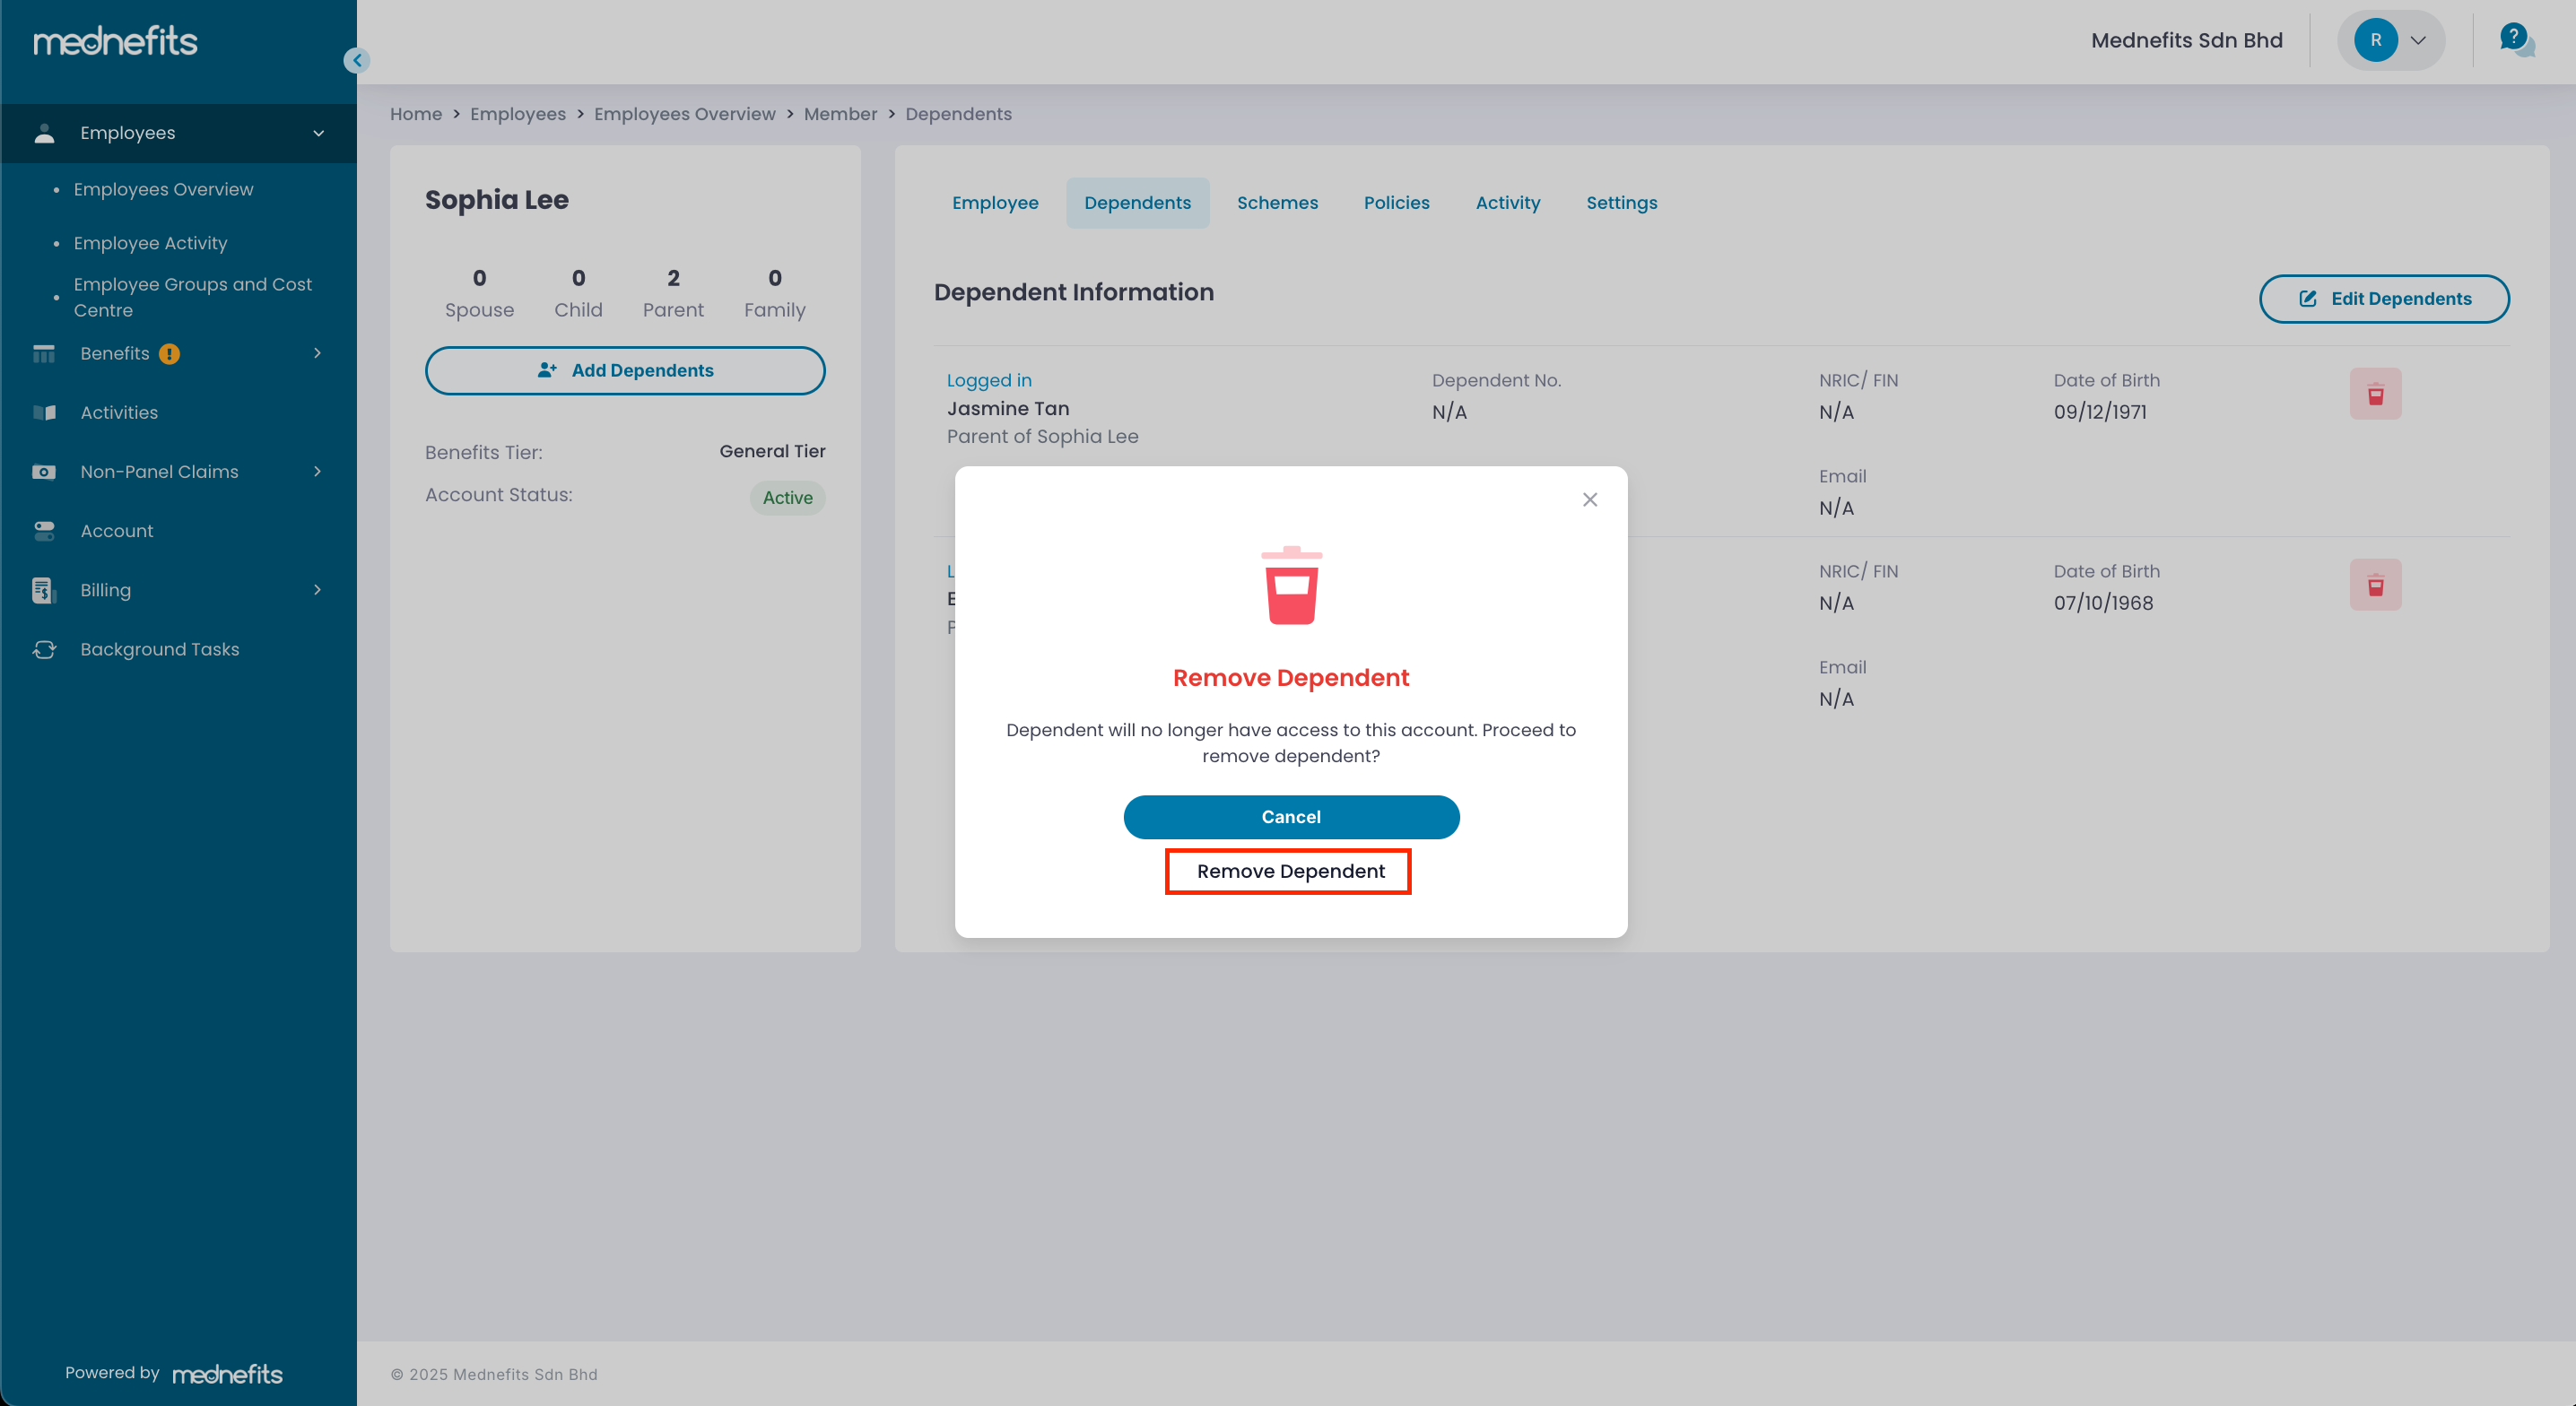Click the Activities sidebar icon

click(44, 412)
